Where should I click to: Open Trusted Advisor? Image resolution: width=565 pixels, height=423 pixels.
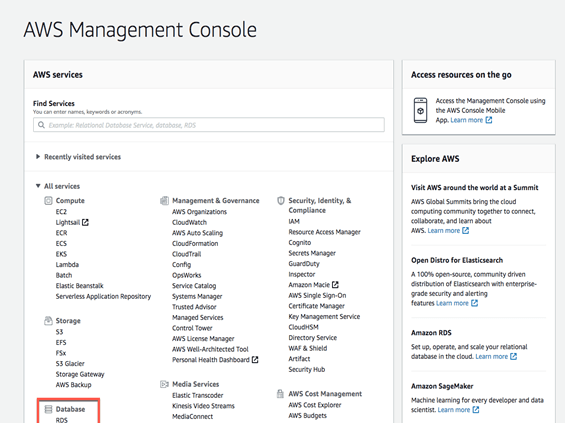point(194,307)
